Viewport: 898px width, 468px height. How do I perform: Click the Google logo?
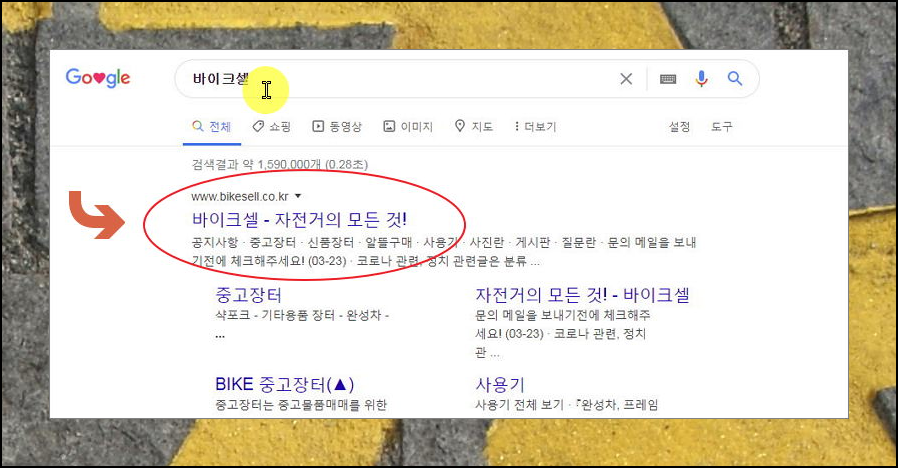pos(98,77)
